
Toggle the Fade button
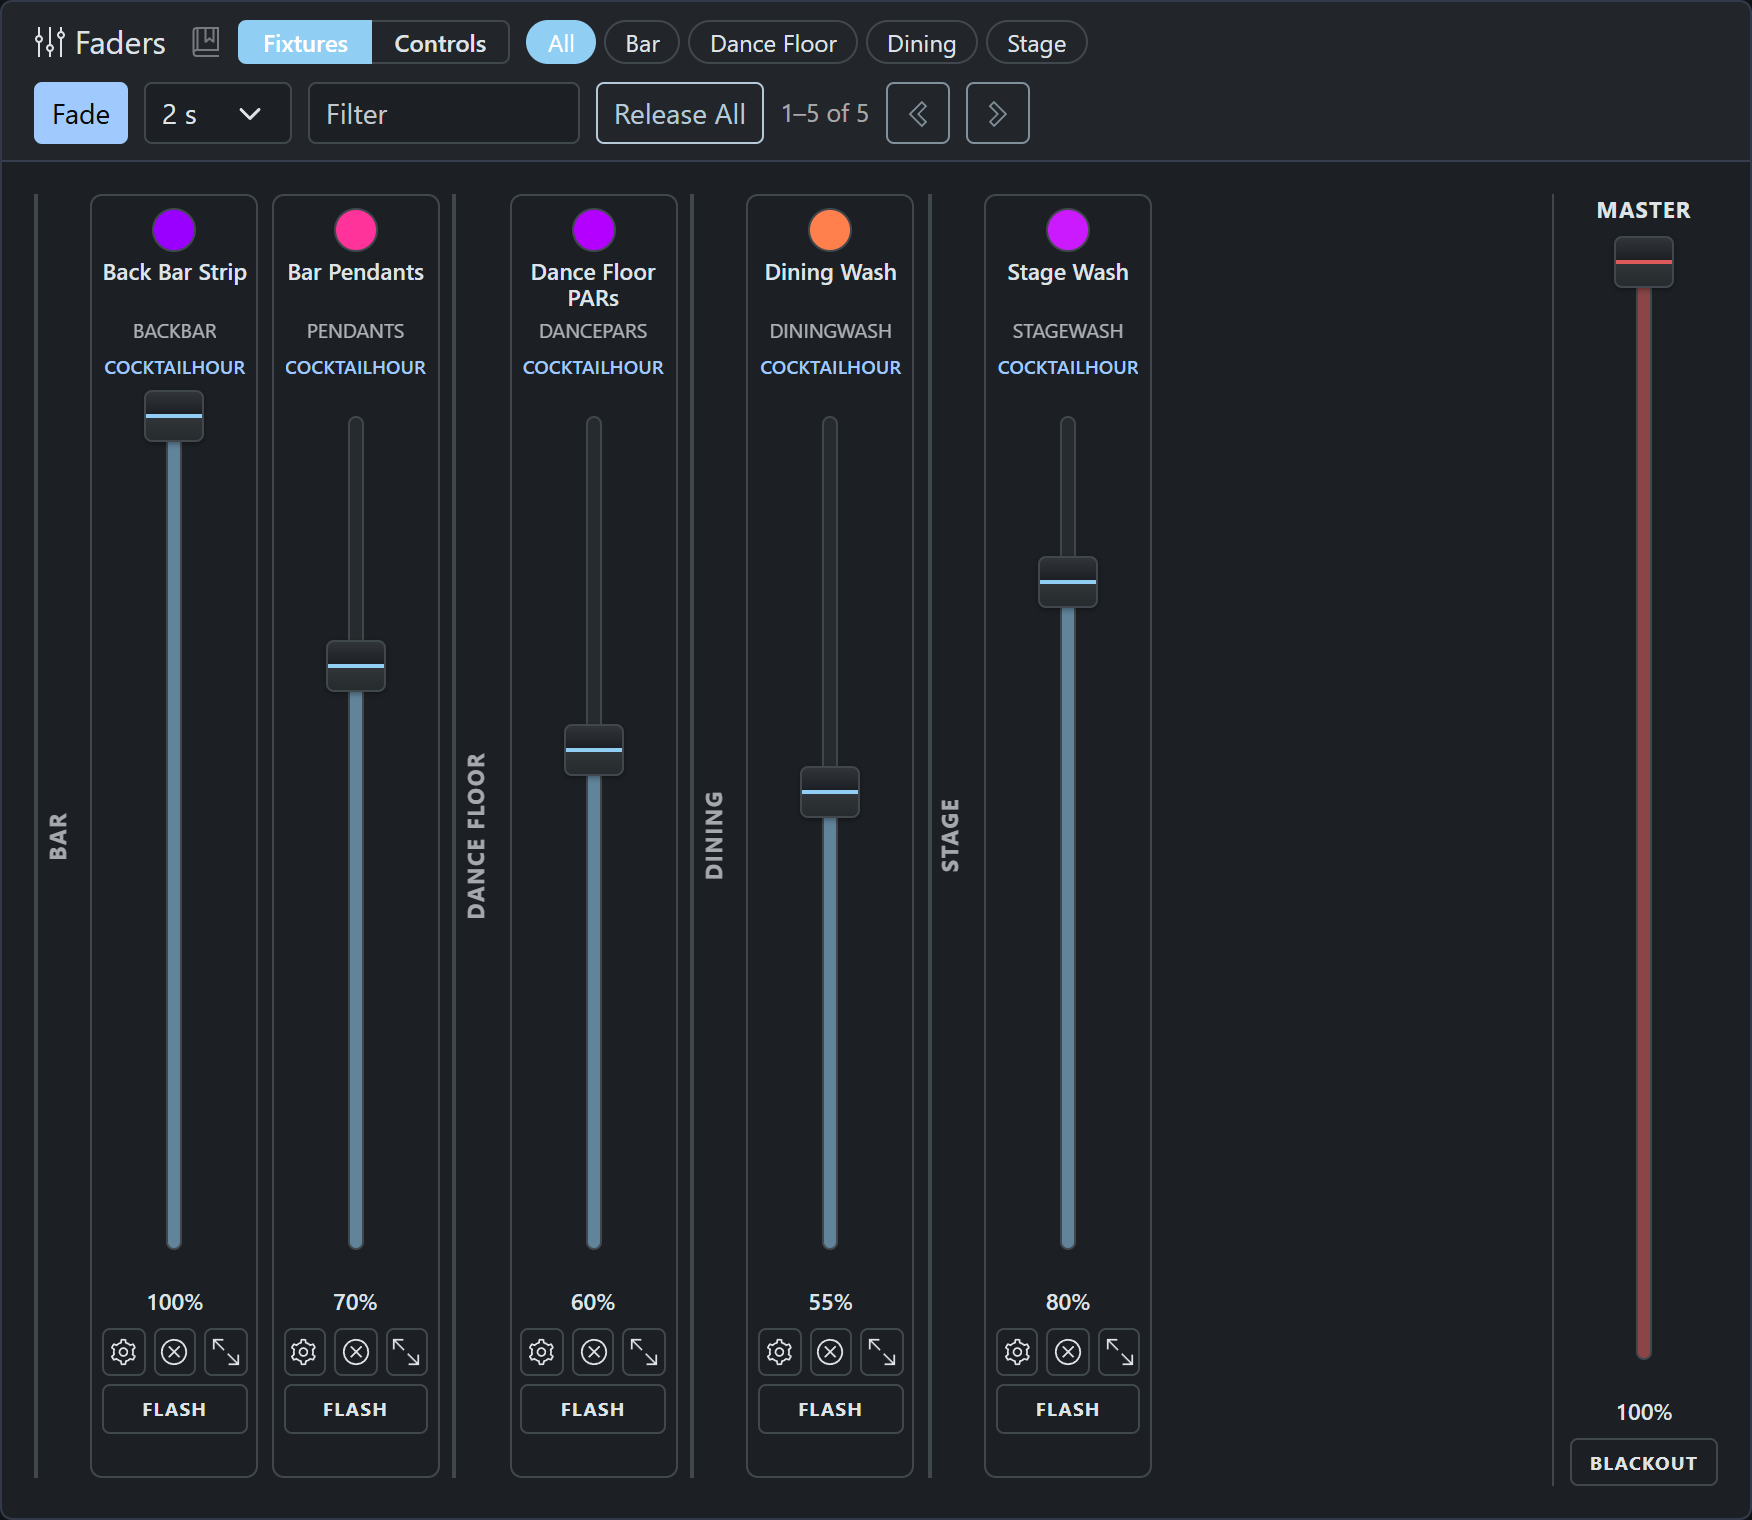point(81,113)
